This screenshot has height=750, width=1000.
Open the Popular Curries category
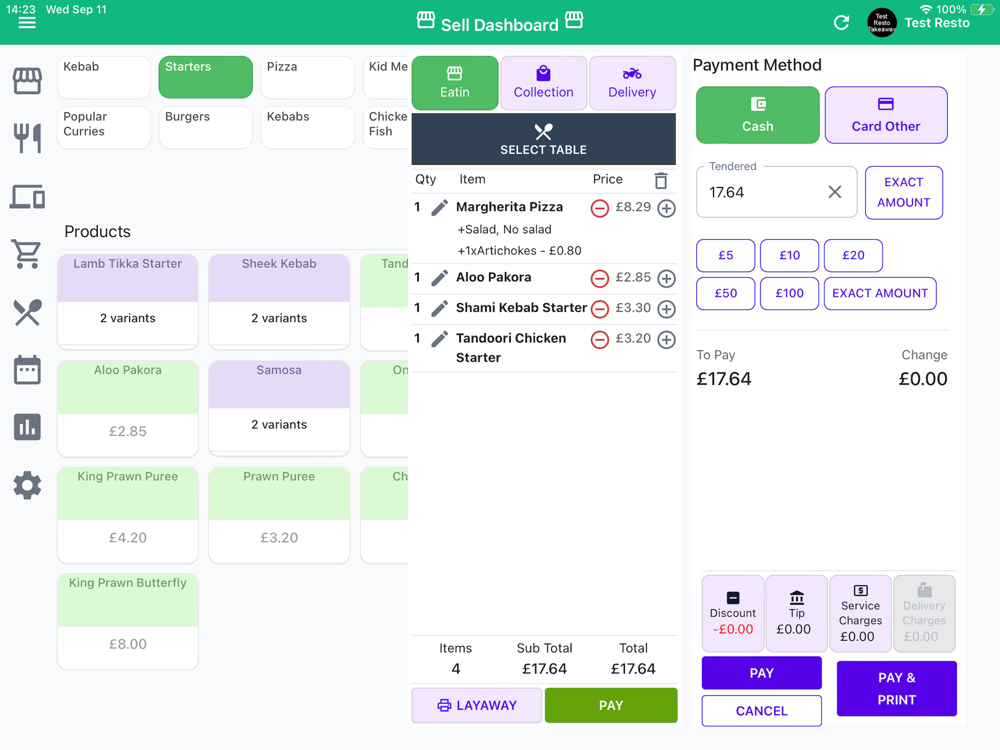coord(104,127)
